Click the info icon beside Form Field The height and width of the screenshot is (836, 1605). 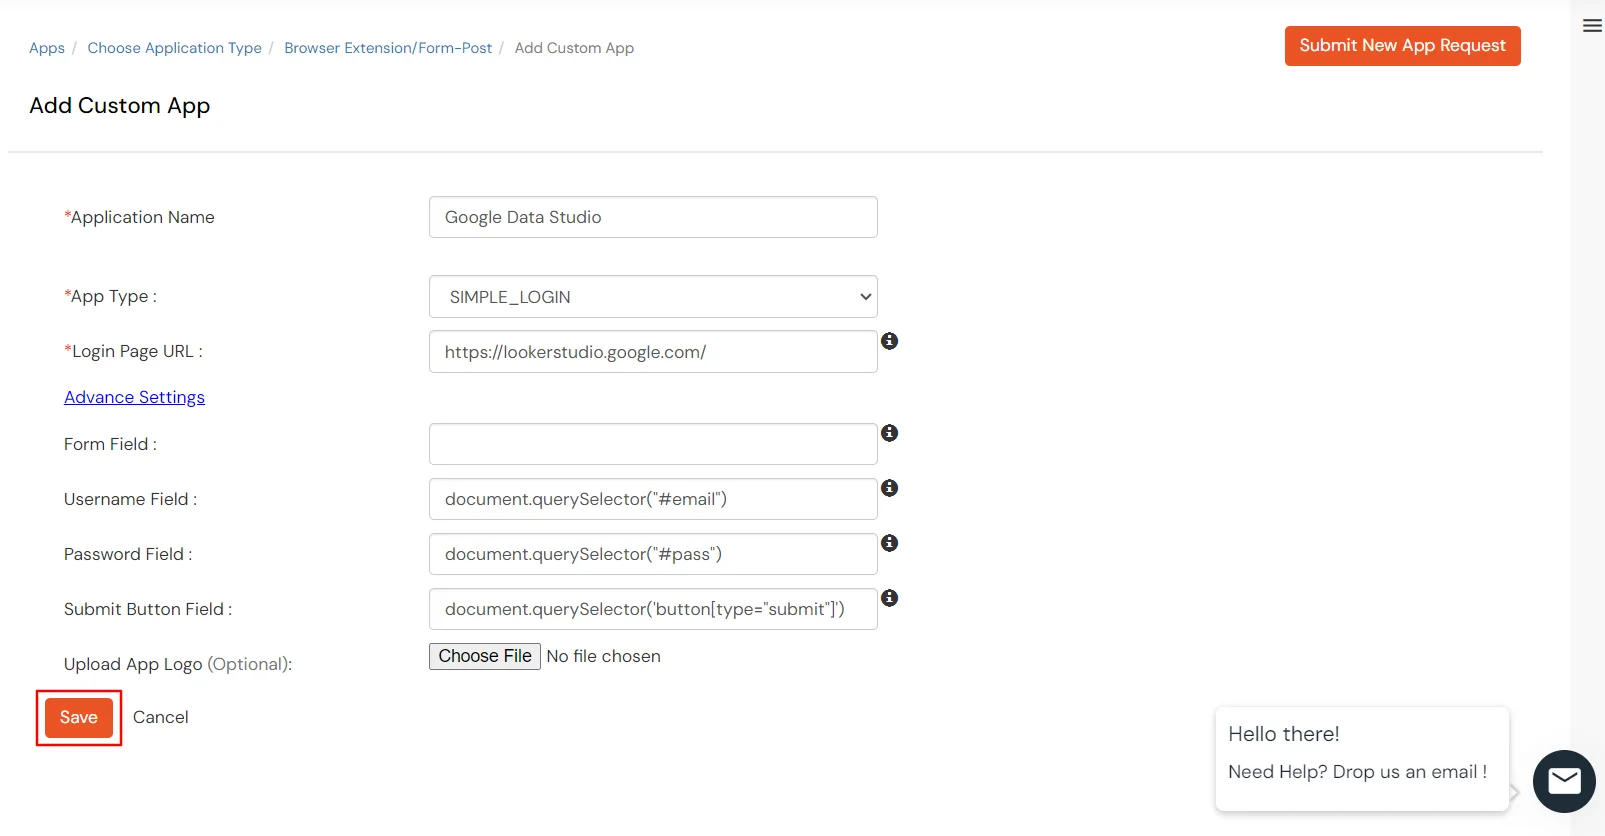coord(889,433)
